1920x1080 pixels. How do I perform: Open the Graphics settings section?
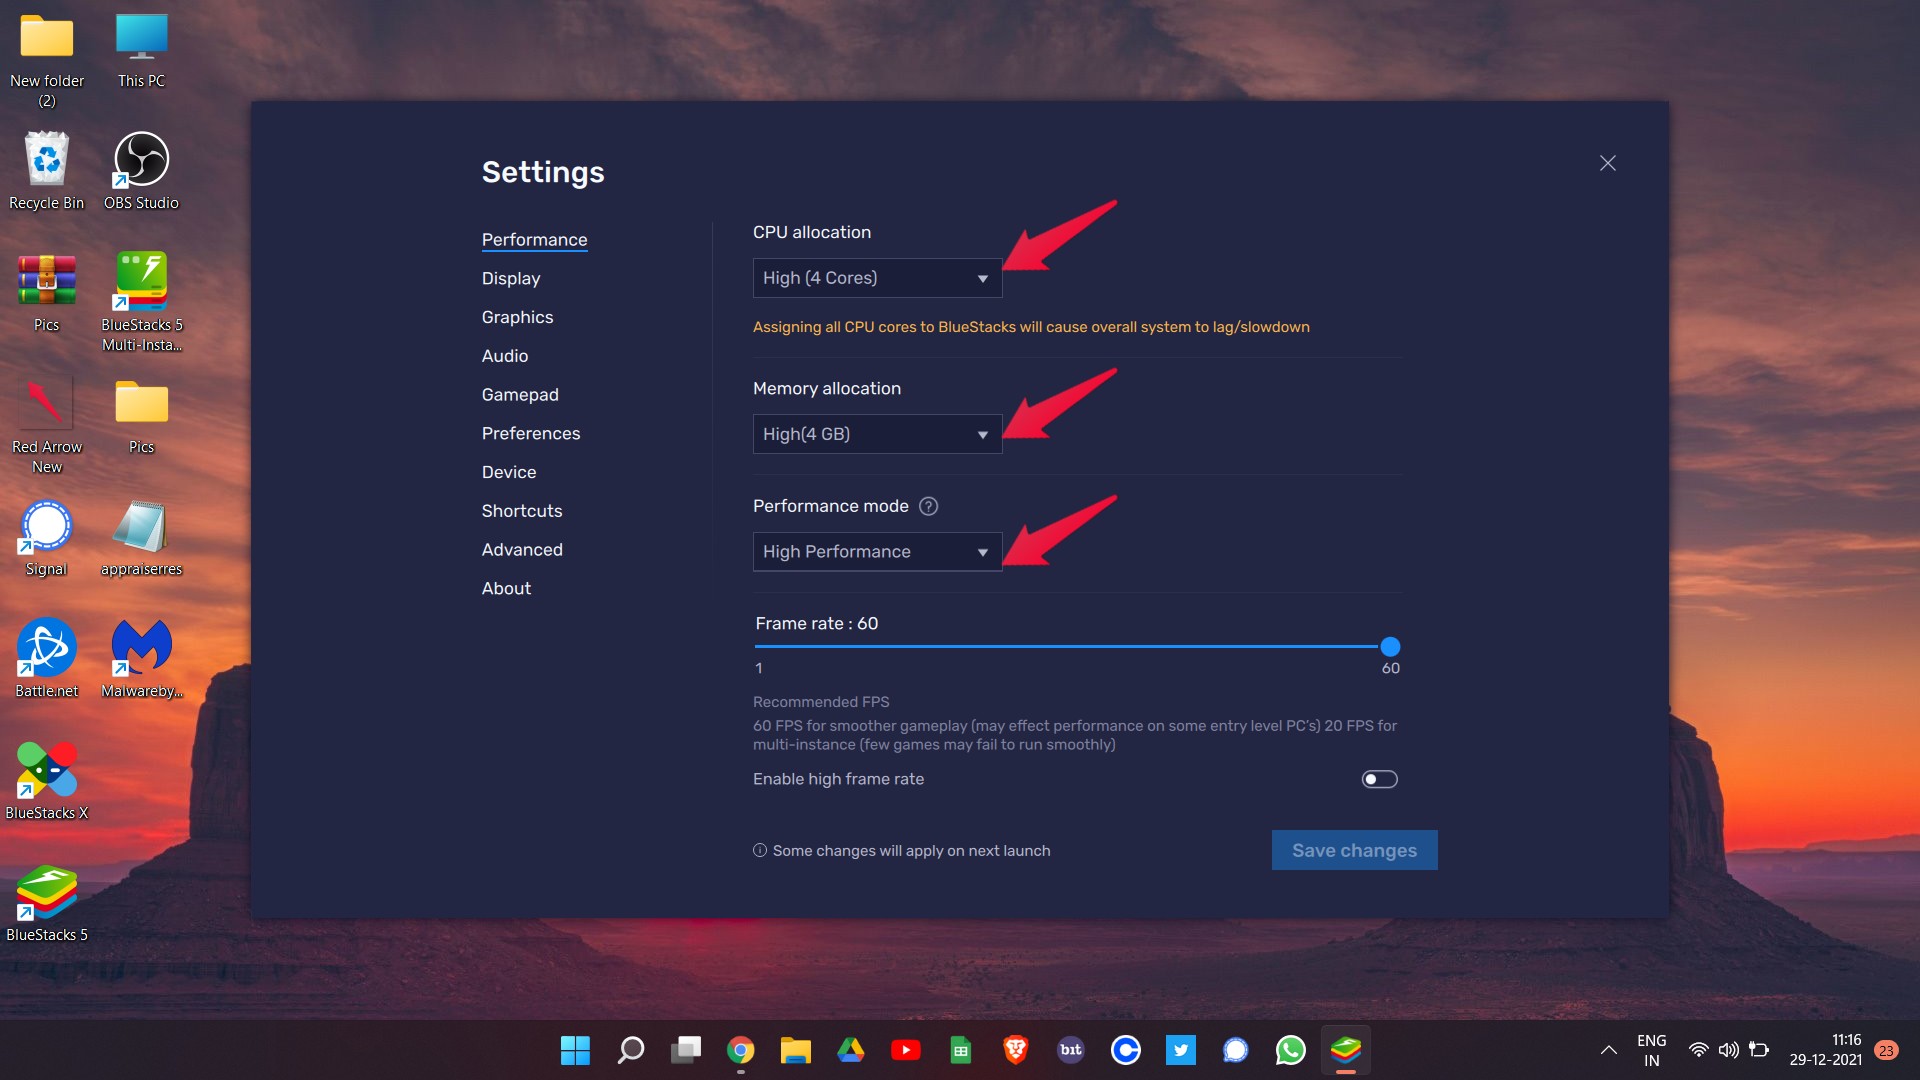coord(517,317)
